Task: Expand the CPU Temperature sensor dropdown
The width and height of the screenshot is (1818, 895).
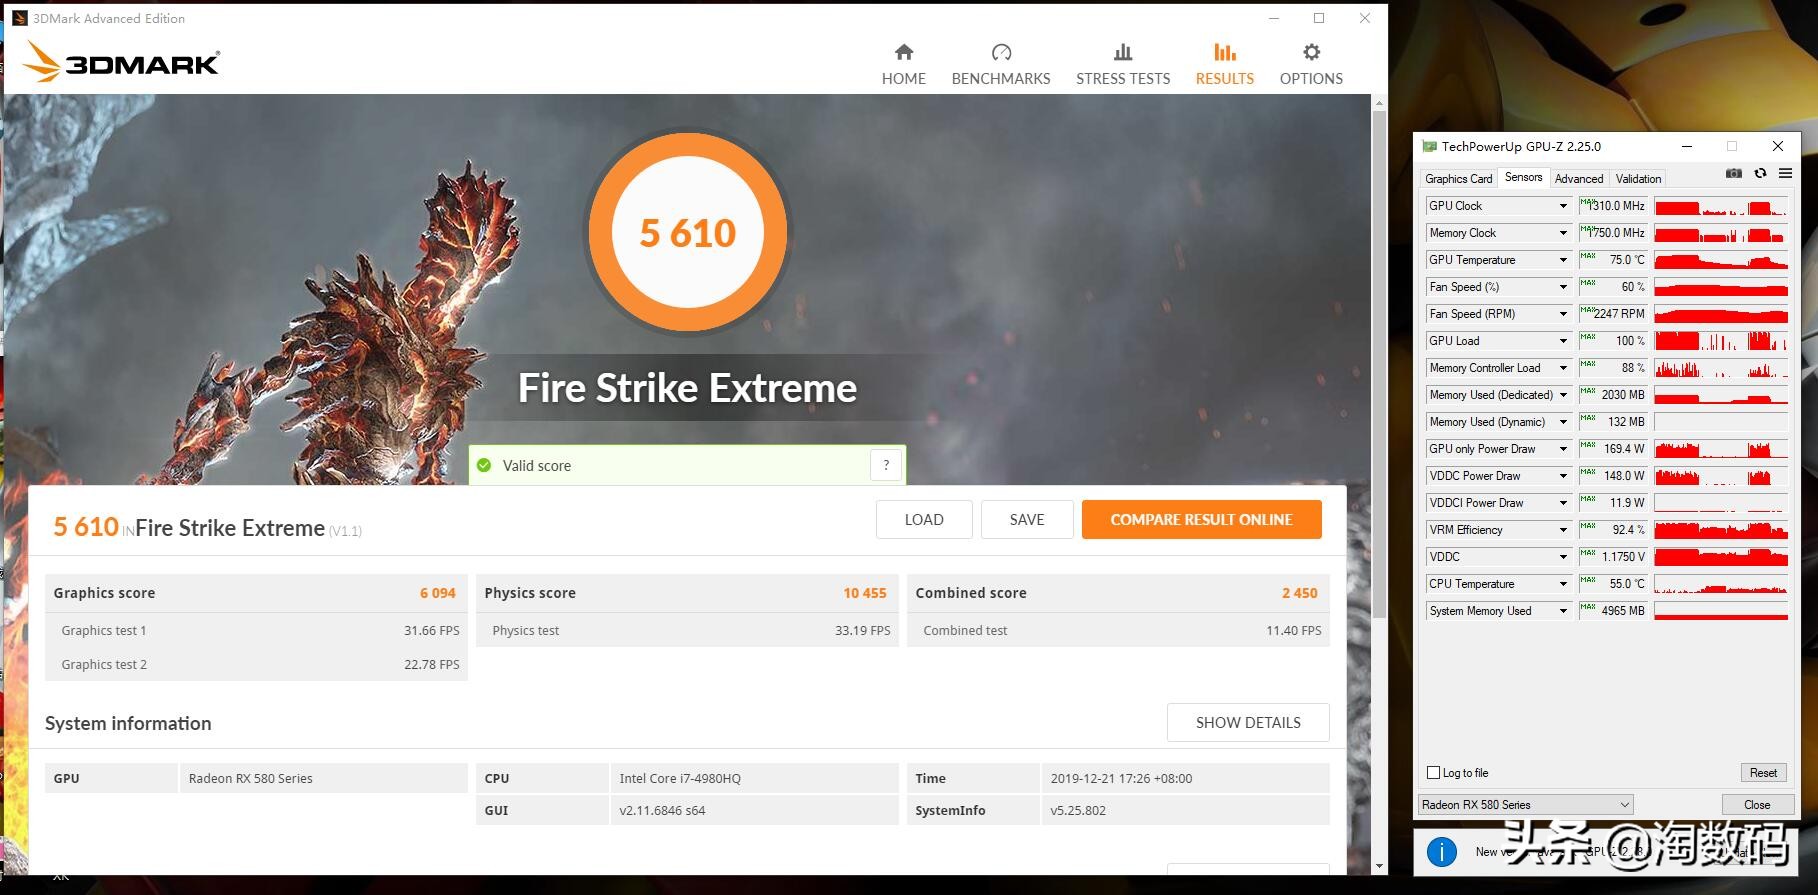Action: 1563,584
